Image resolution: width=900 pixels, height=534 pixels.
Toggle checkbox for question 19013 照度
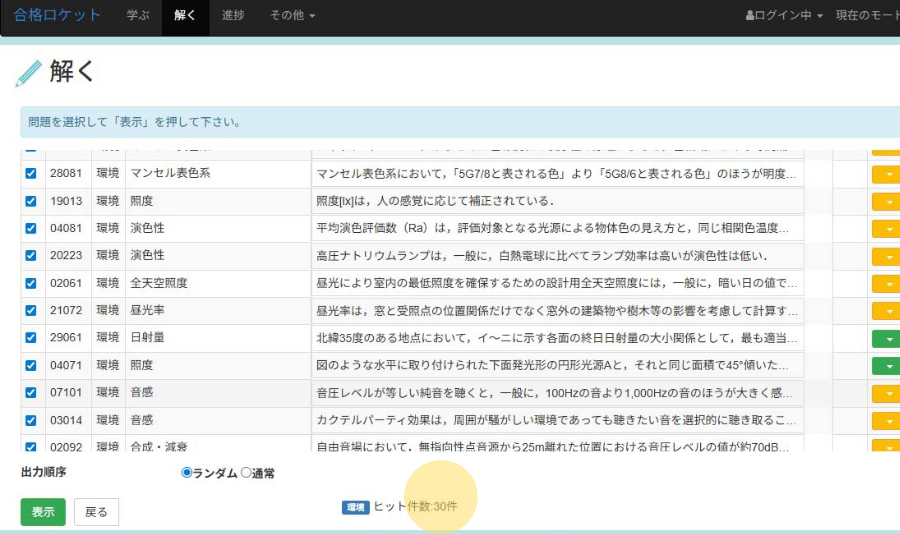coord(30,201)
